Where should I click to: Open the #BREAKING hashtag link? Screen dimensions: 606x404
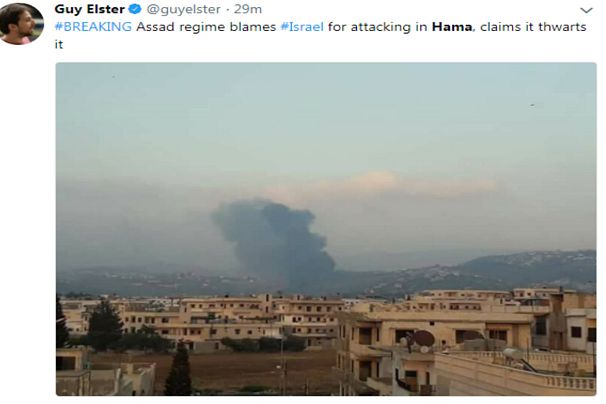(93, 27)
